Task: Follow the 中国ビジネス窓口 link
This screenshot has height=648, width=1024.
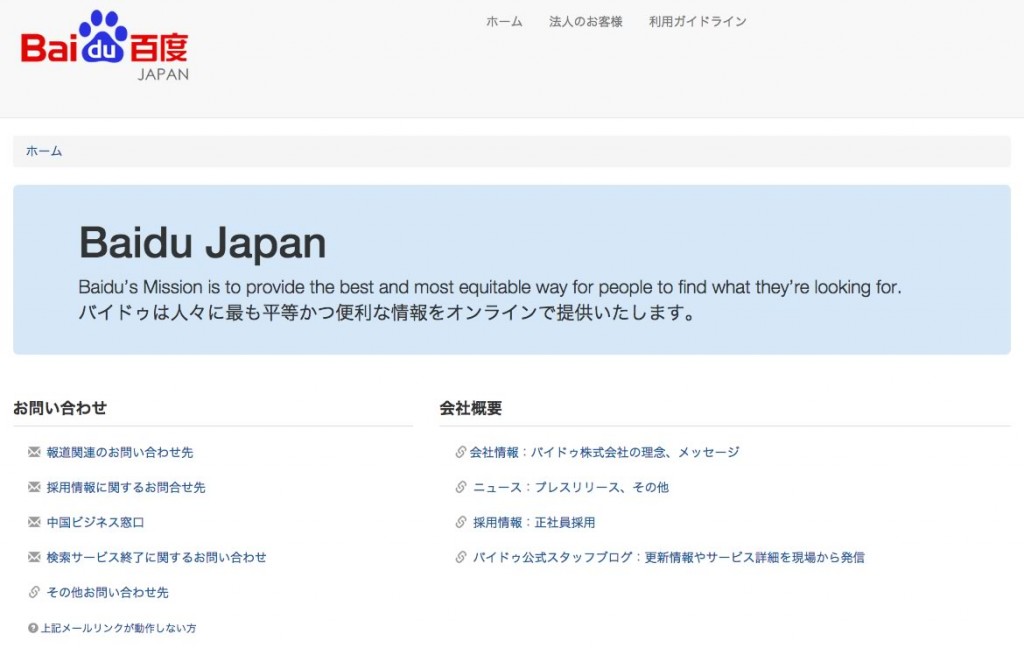Action: click(95, 522)
